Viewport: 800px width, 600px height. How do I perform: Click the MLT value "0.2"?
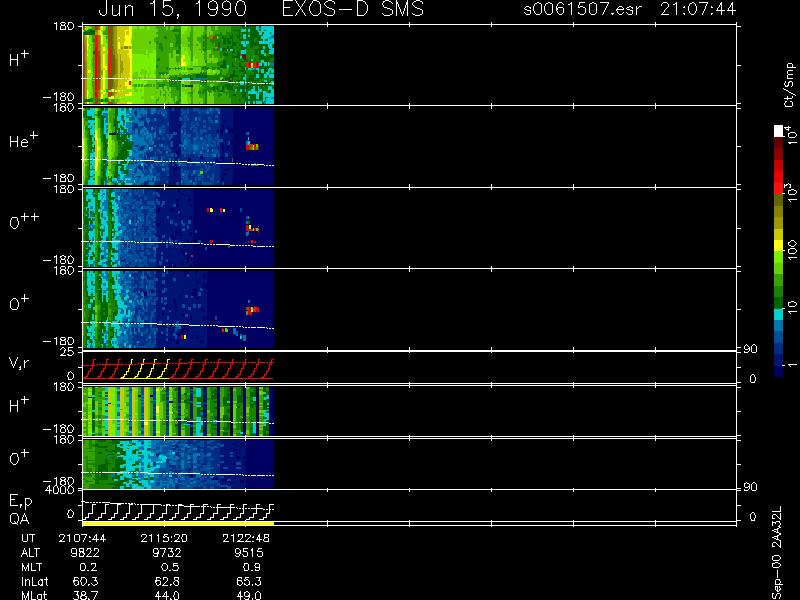[88, 567]
